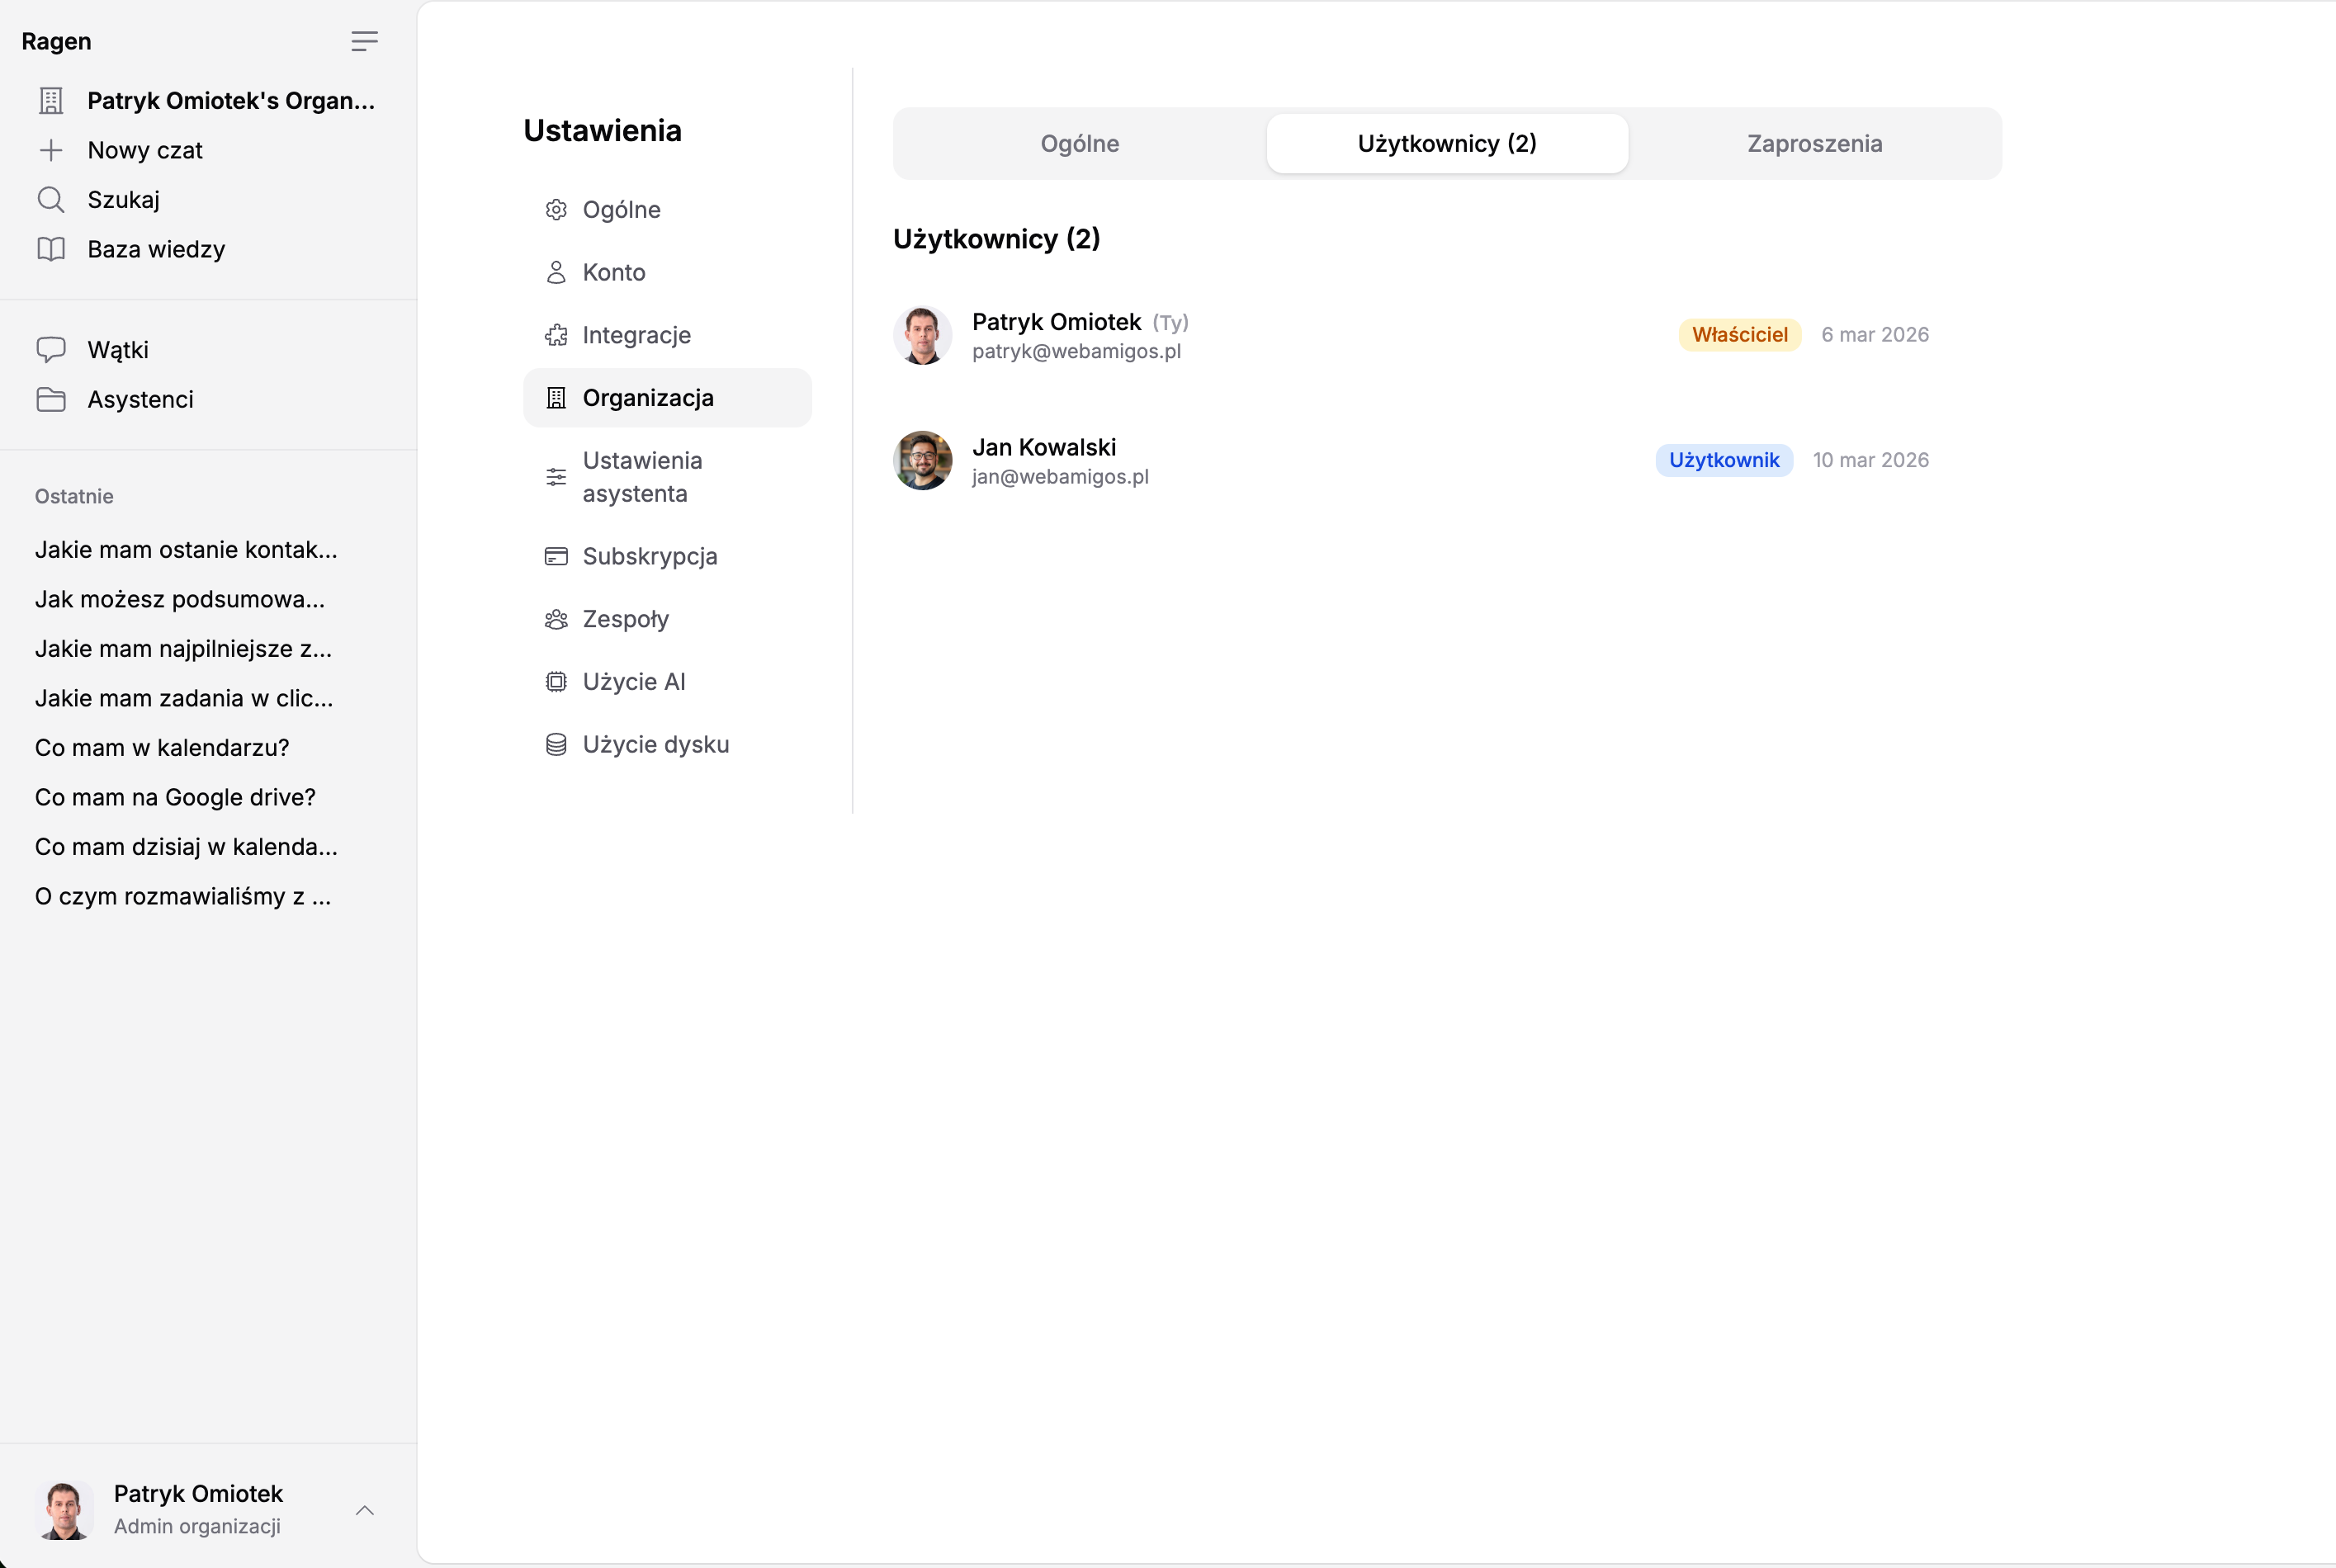Click the Użycie AI chip icon
This screenshot has width=2336, height=1568.
click(556, 682)
